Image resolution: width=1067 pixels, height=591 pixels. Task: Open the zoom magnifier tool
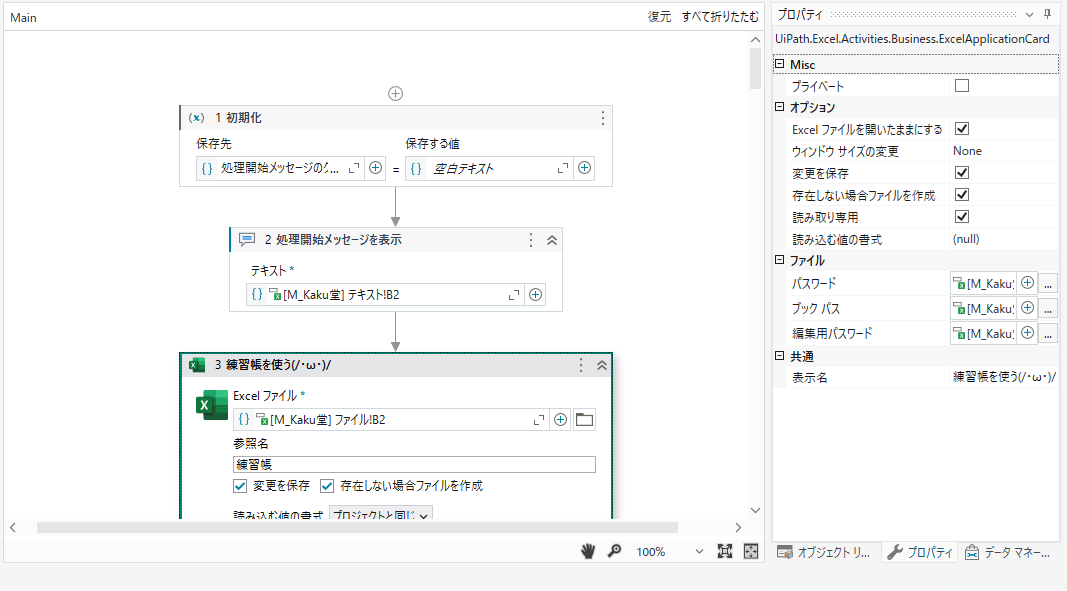click(x=614, y=551)
